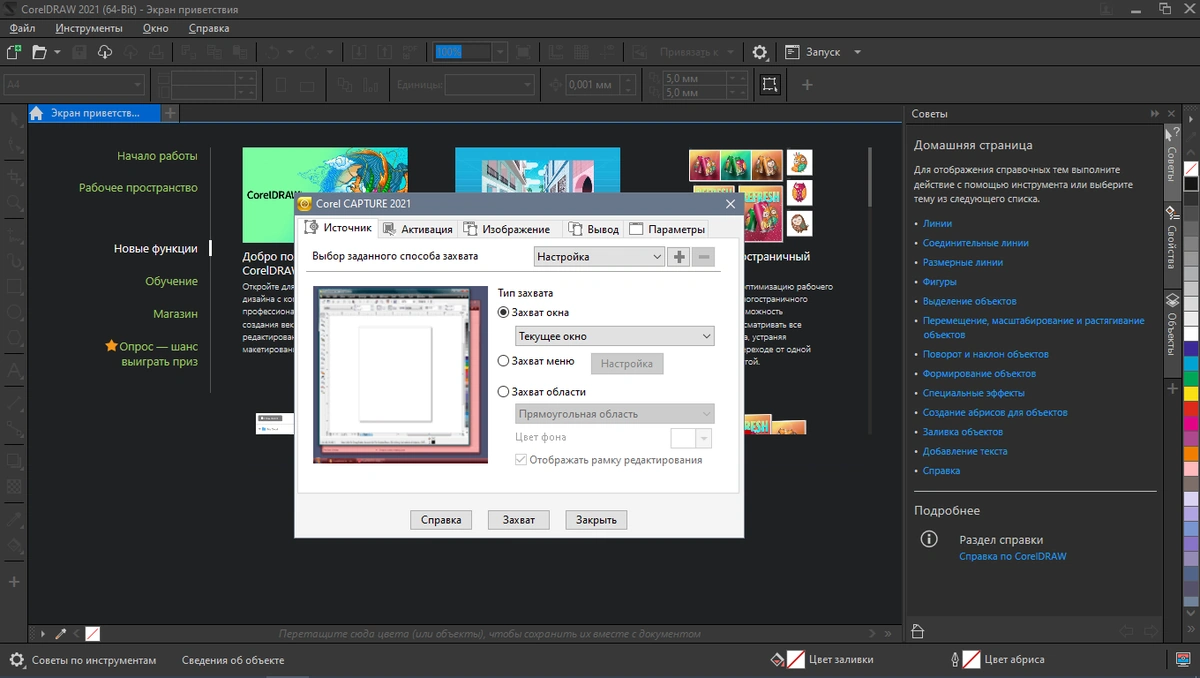Viewport: 1200px width, 678px height.
Task: Pick the red swatch in color palette
Action: (1191, 408)
